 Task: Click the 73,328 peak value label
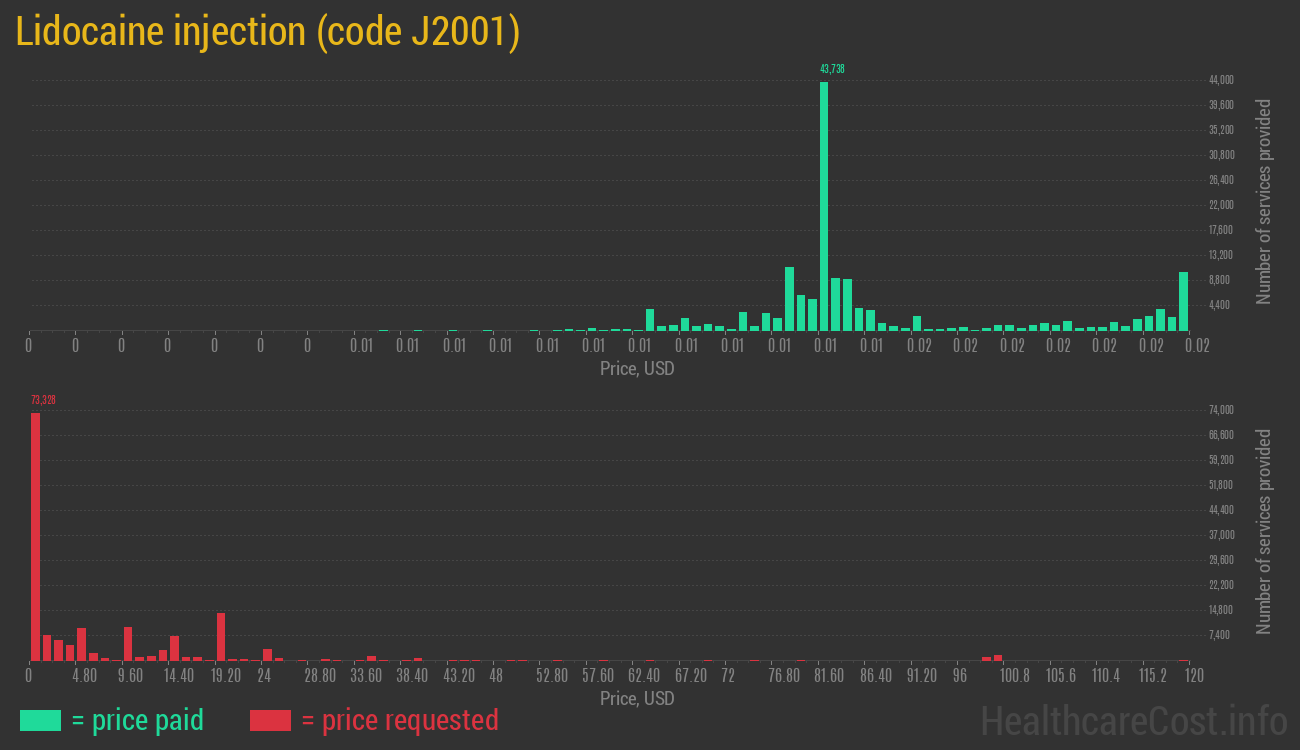(43, 400)
